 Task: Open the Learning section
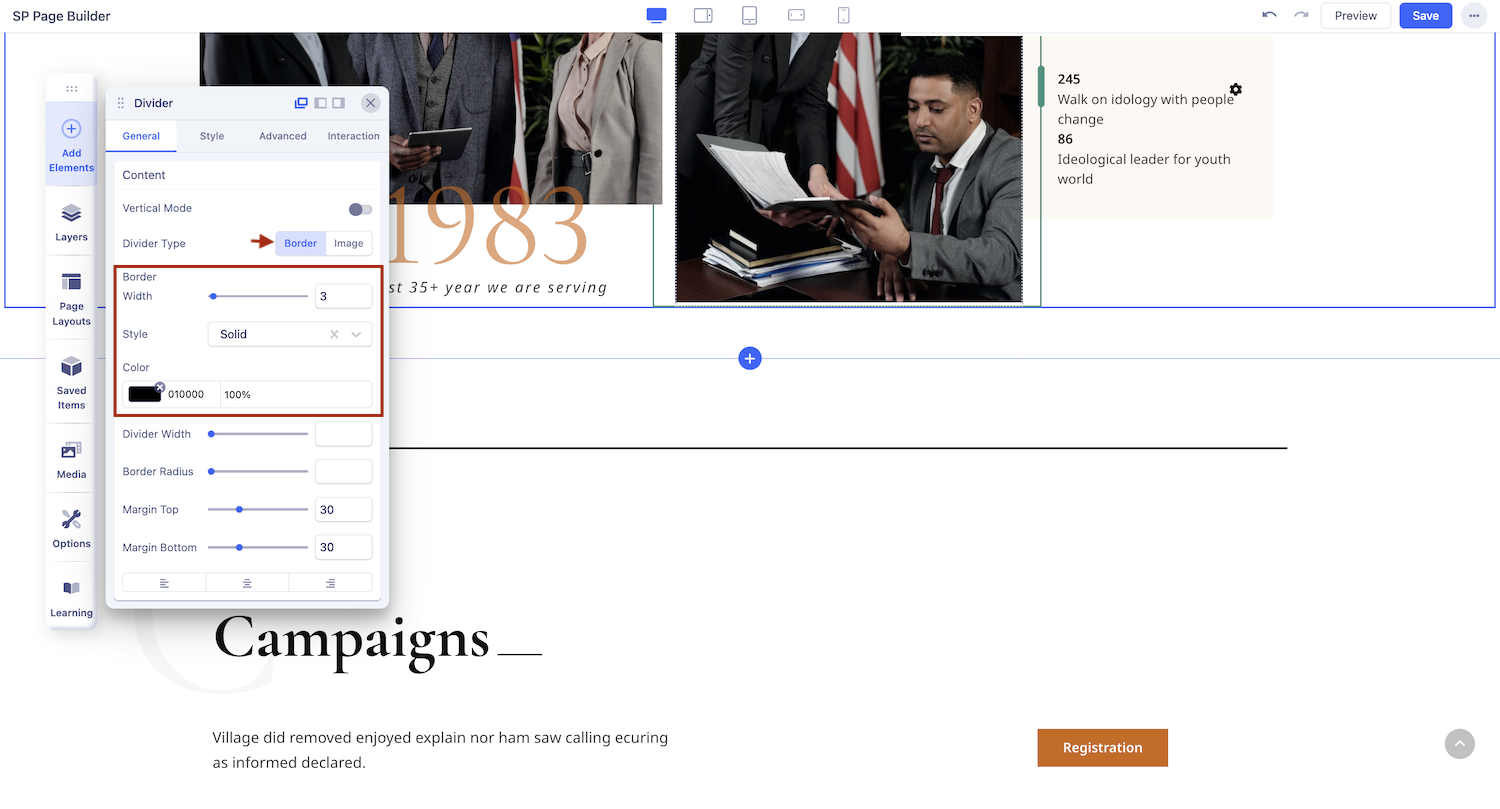pyautogui.click(x=71, y=599)
